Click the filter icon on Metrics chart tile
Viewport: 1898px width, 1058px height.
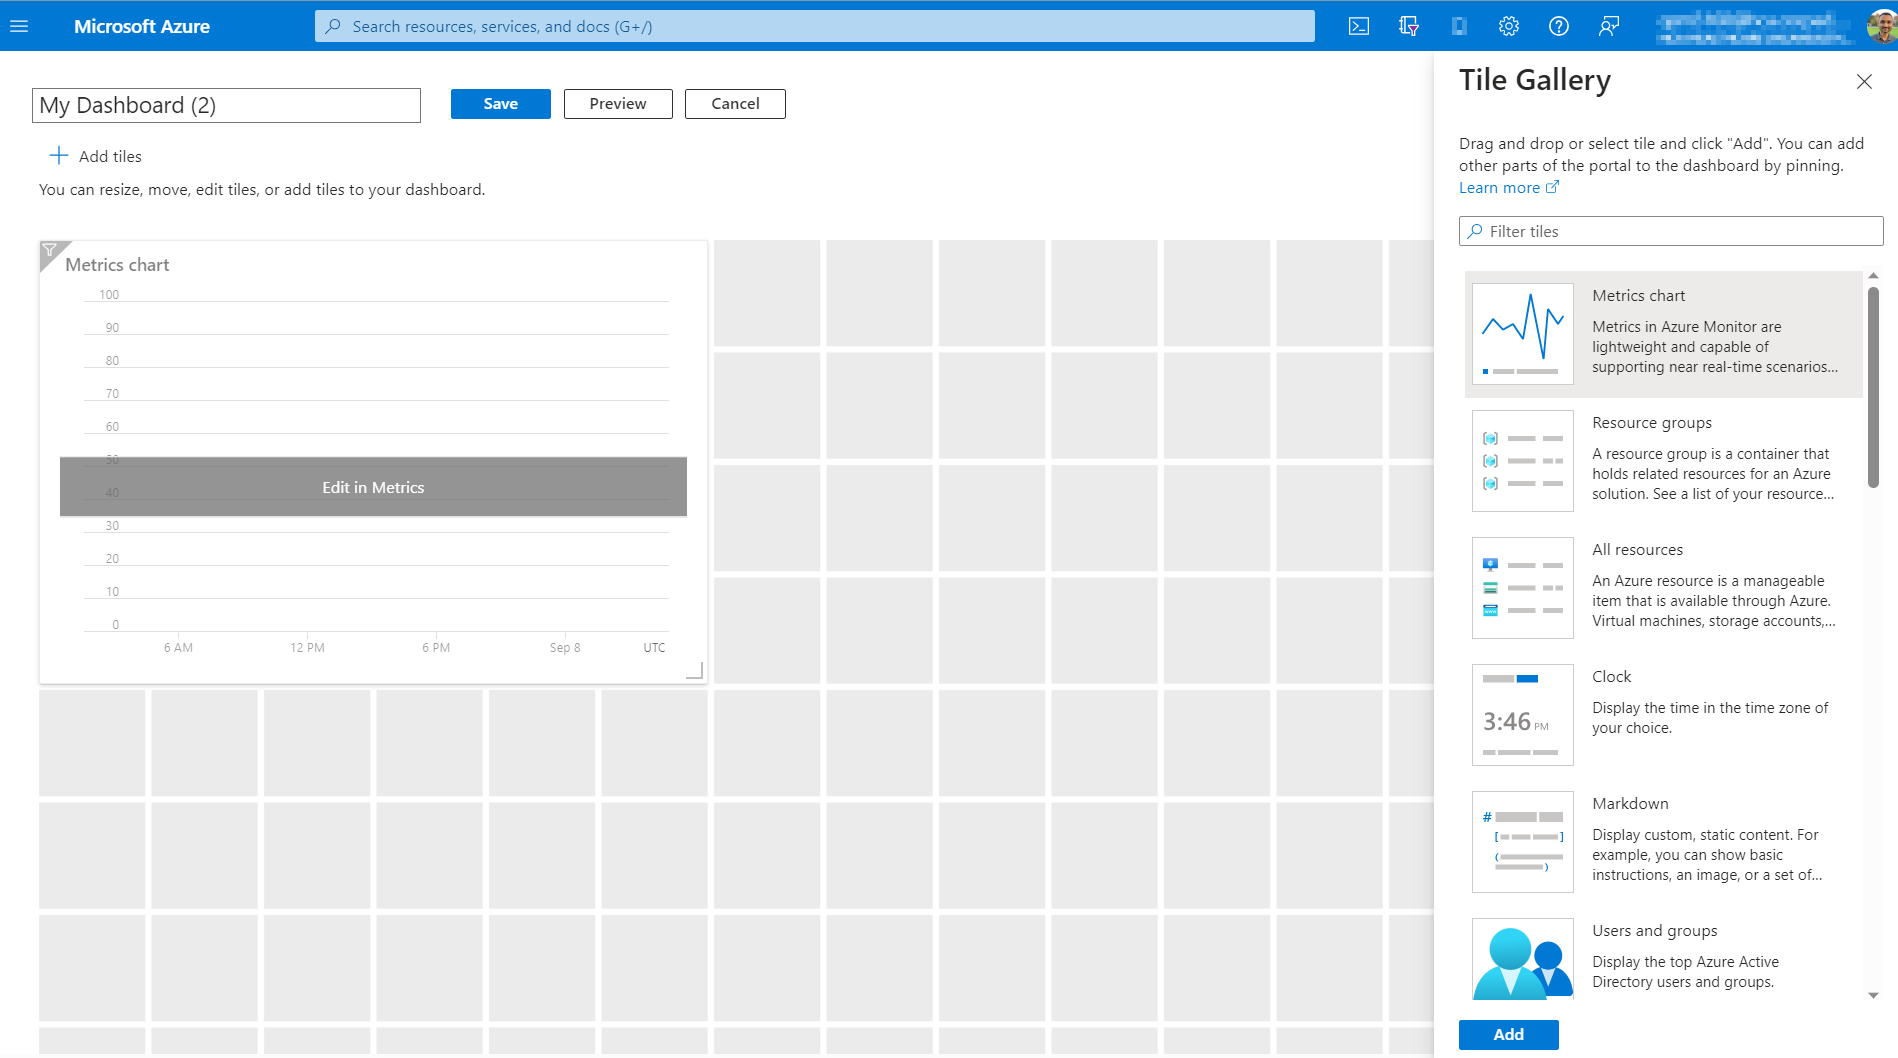(50, 251)
